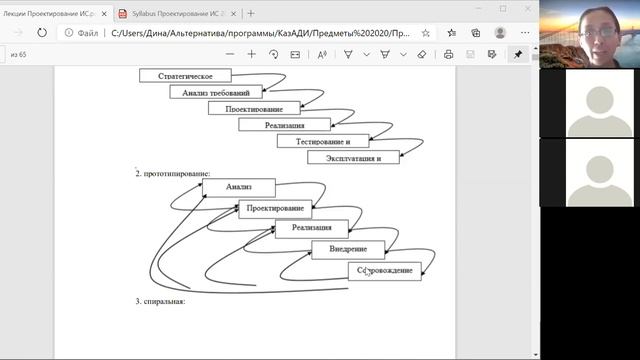Click the Сопровождение box
Viewport: 640px width, 360px height.
(x=384, y=271)
